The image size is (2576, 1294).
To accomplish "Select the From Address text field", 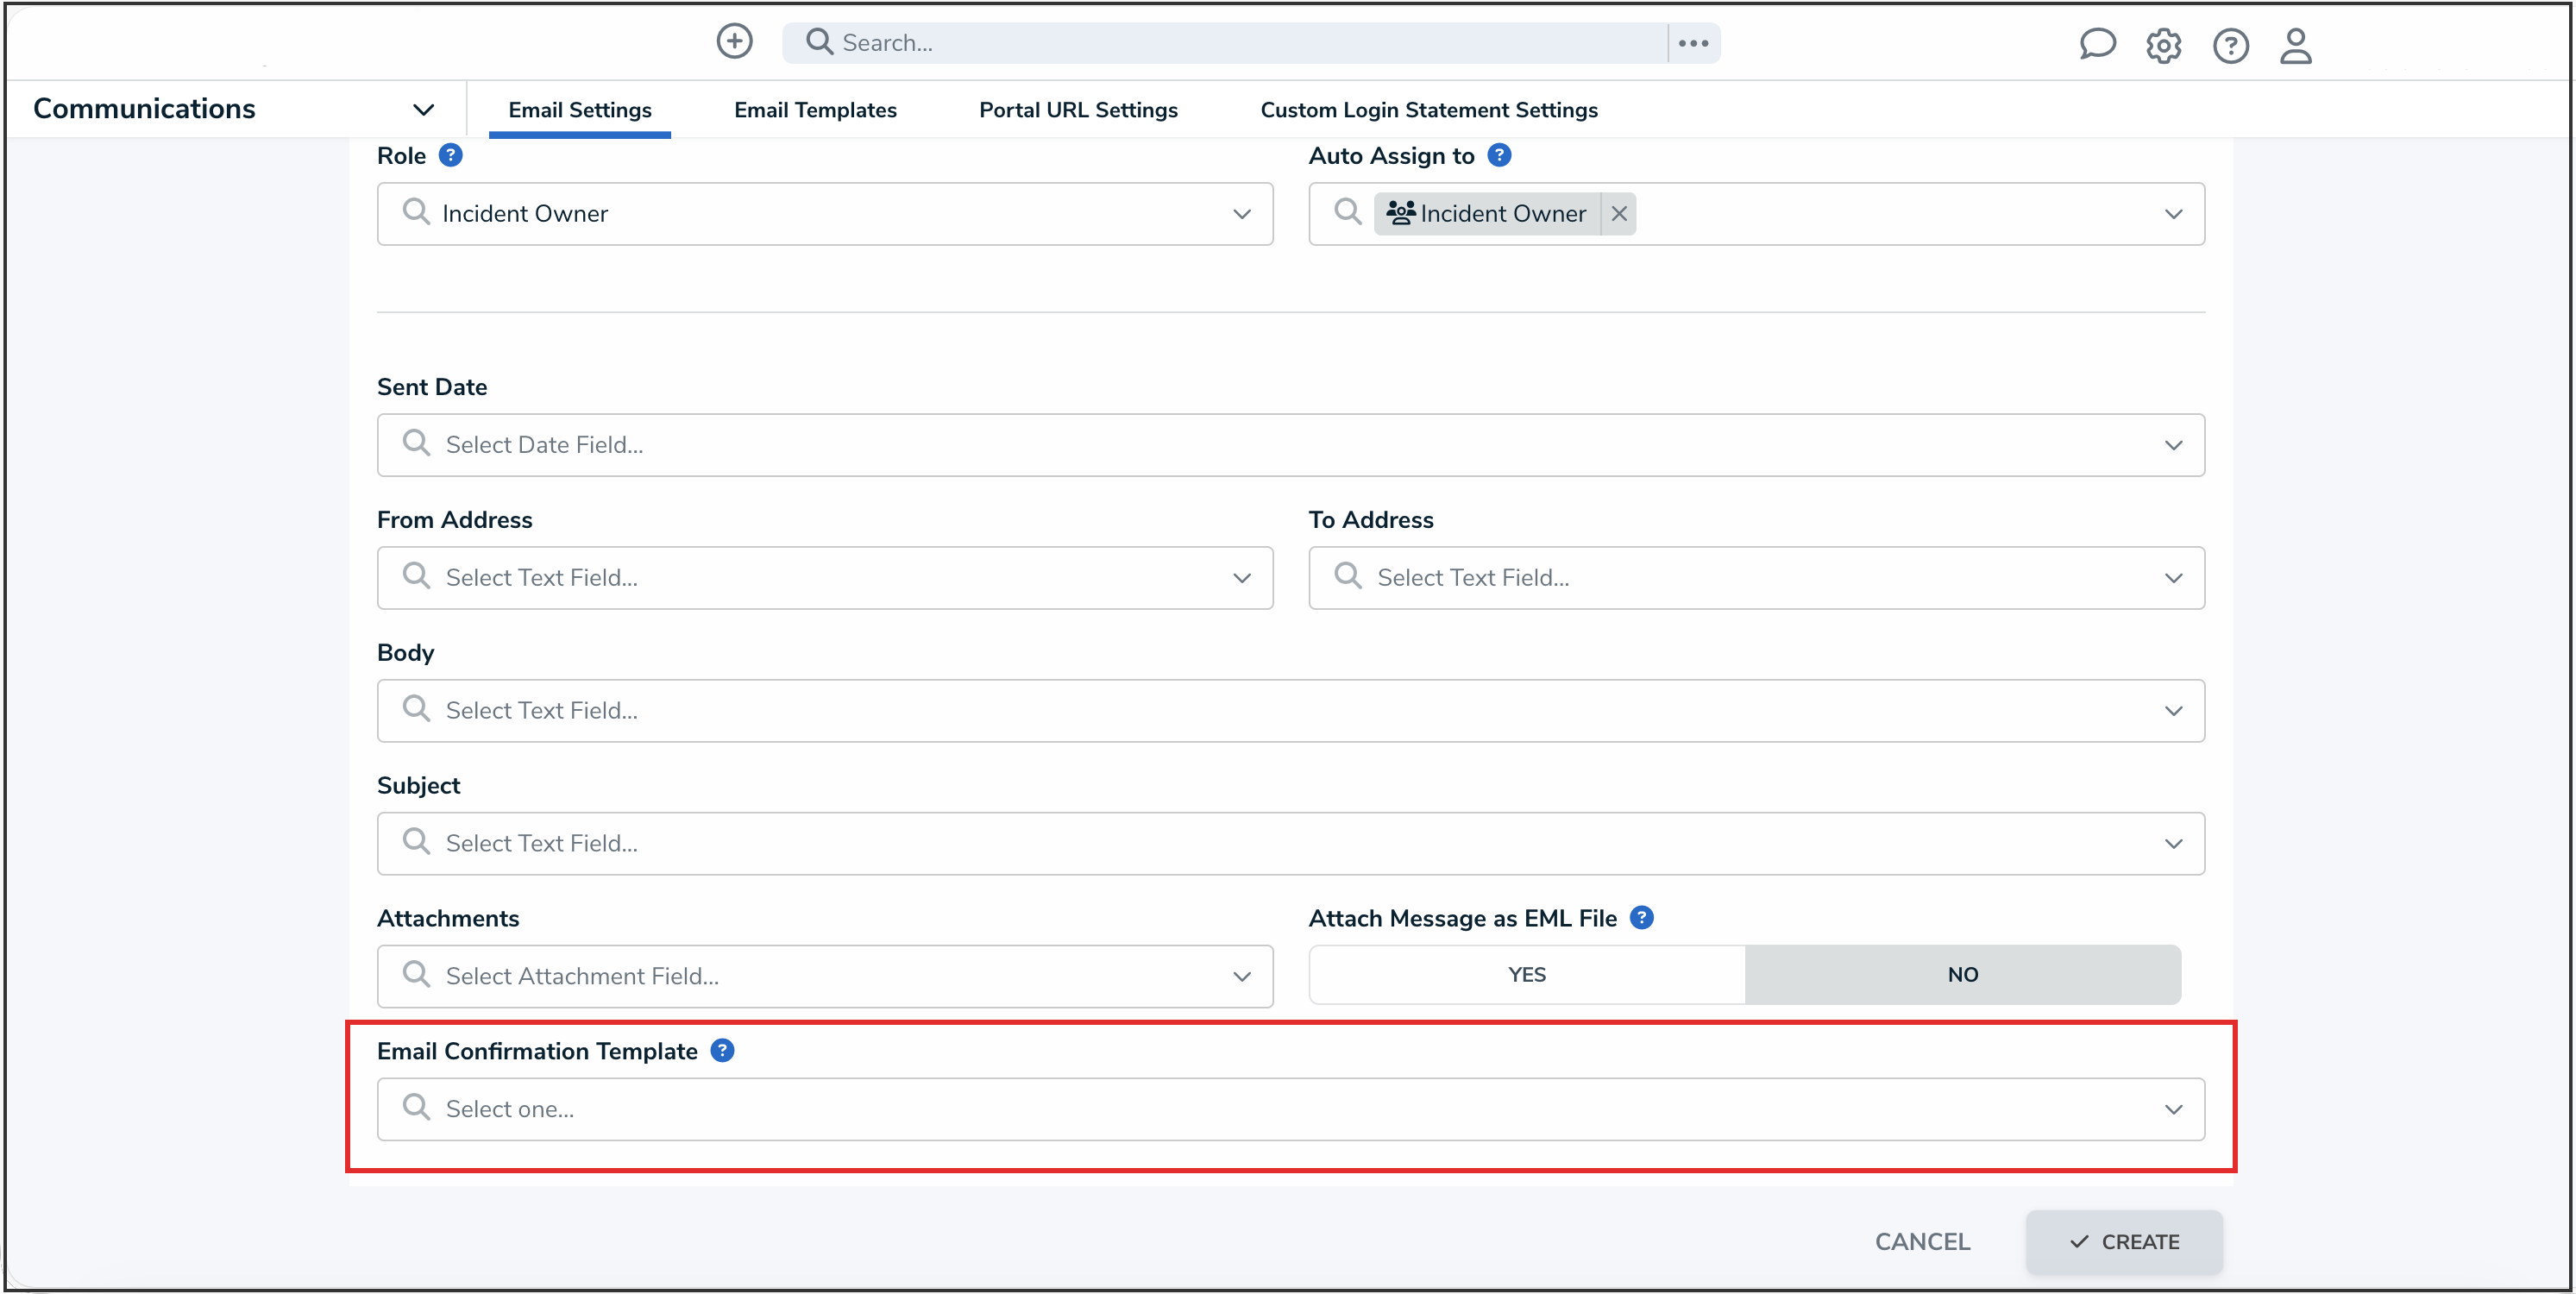I will point(825,578).
